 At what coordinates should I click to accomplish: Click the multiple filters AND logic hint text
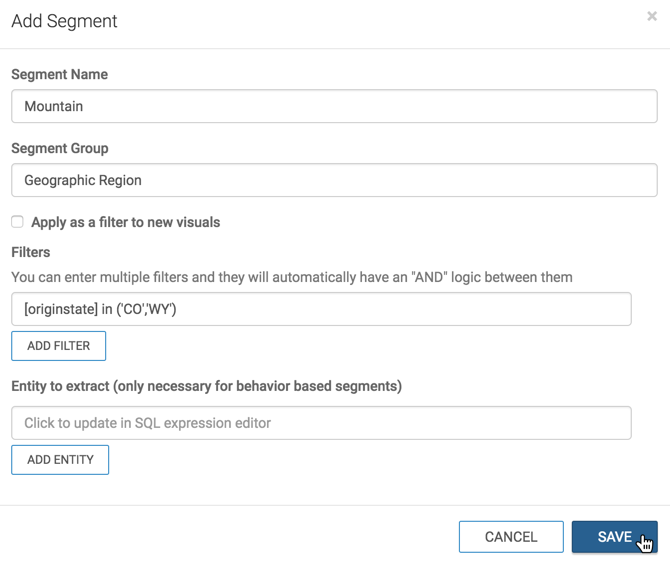click(292, 277)
